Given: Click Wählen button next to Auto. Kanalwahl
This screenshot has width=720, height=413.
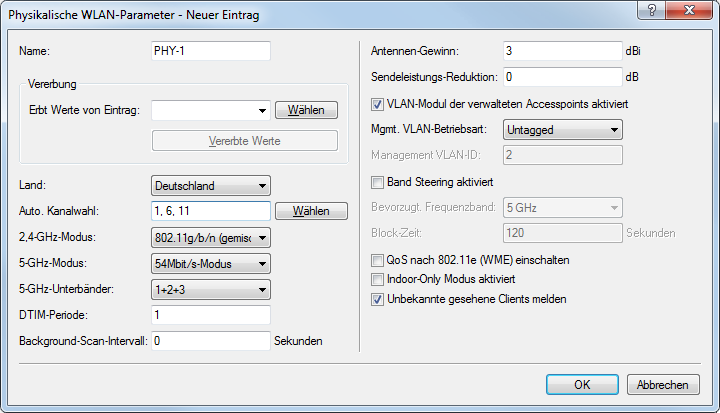Looking at the screenshot, I should pyautogui.click(x=311, y=211).
